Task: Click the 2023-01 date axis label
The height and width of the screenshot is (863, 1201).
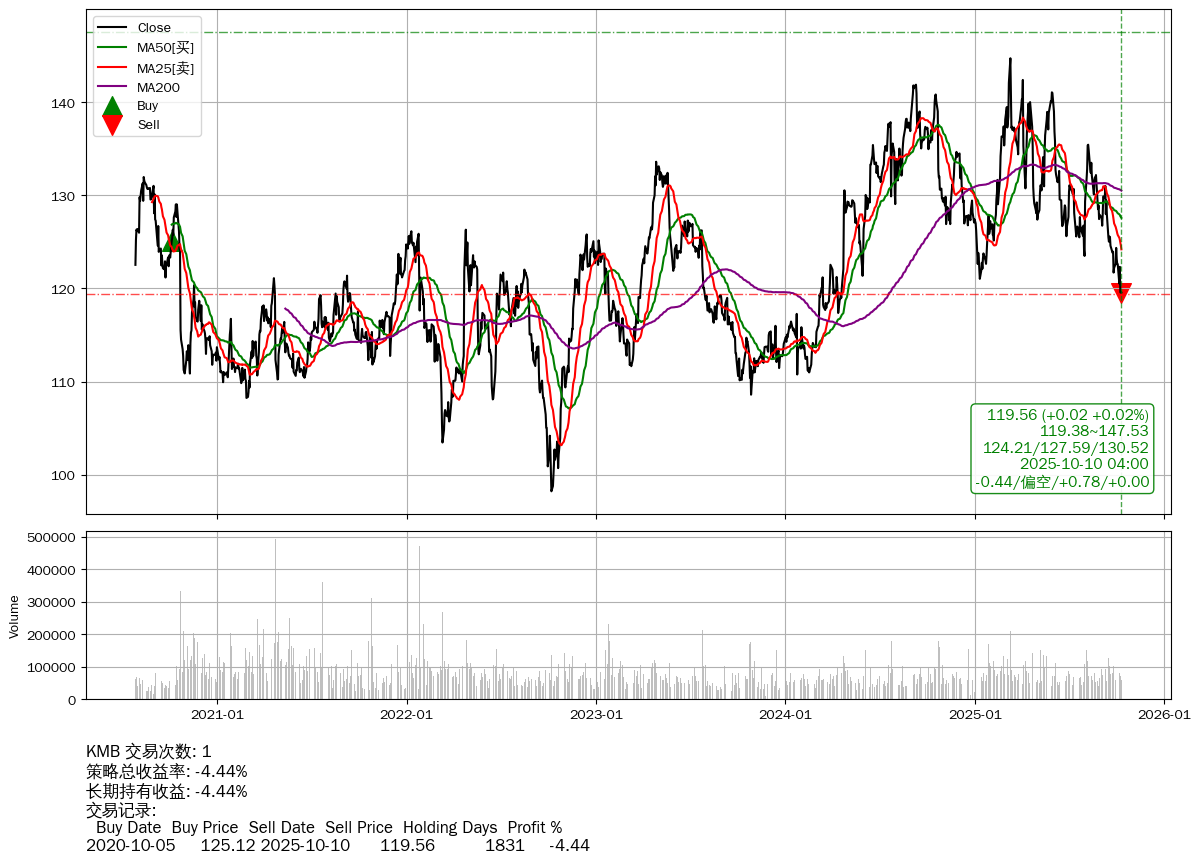Action: 596,715
